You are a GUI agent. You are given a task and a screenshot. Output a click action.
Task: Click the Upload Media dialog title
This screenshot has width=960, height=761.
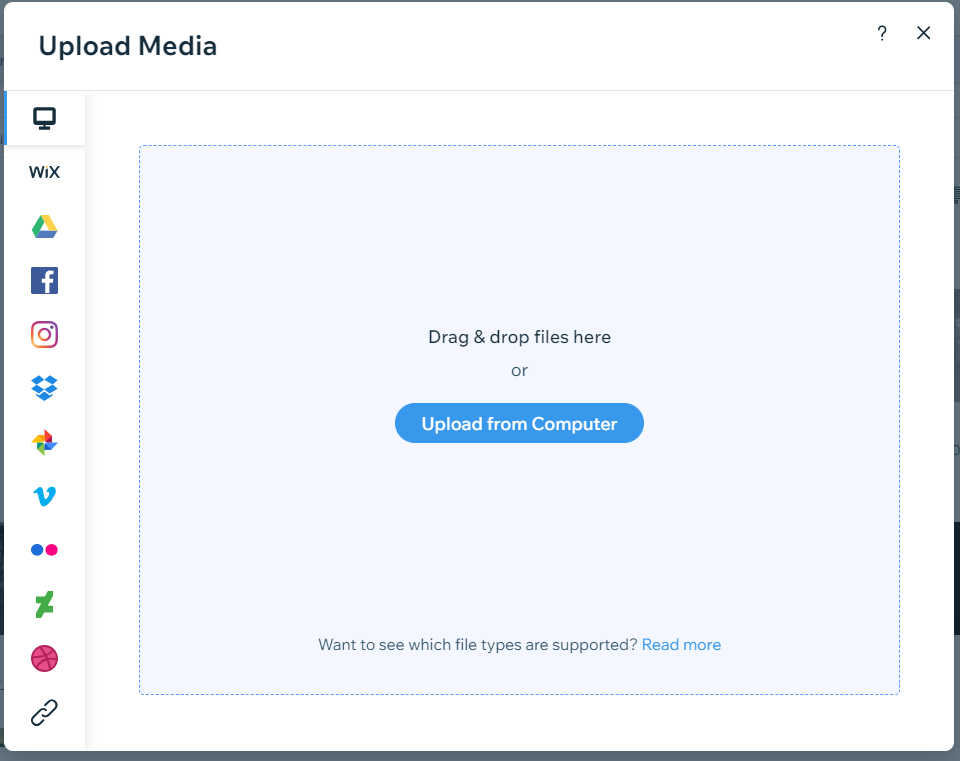(128, 46)
